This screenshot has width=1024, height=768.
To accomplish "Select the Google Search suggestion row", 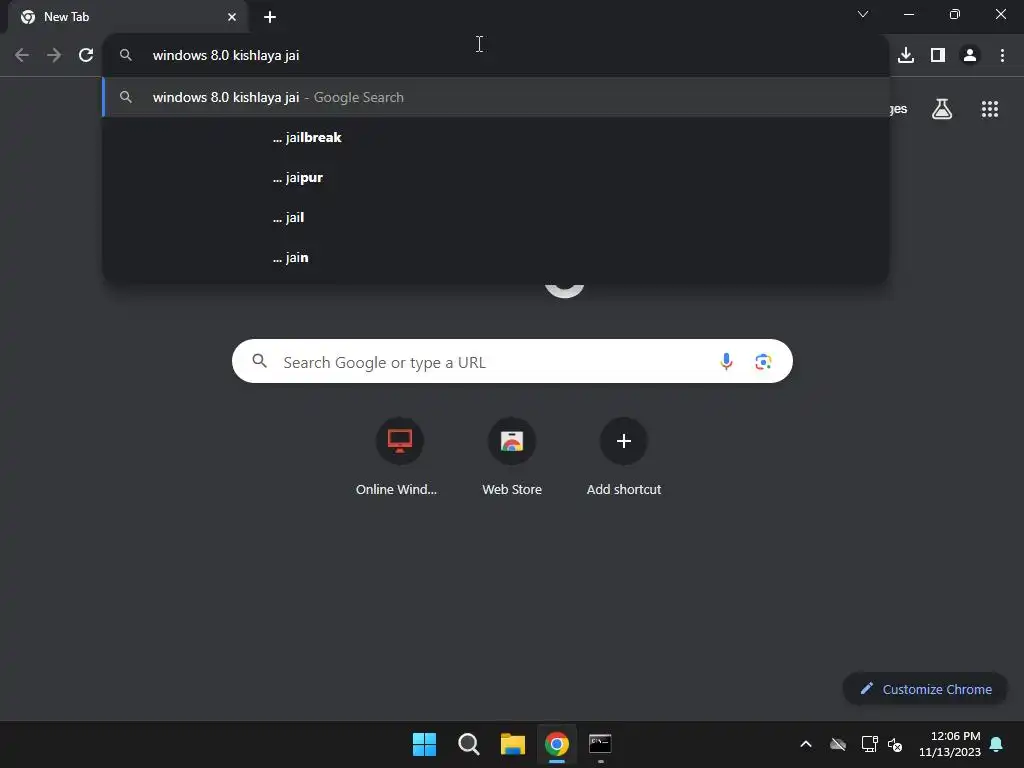I will 496,97.
